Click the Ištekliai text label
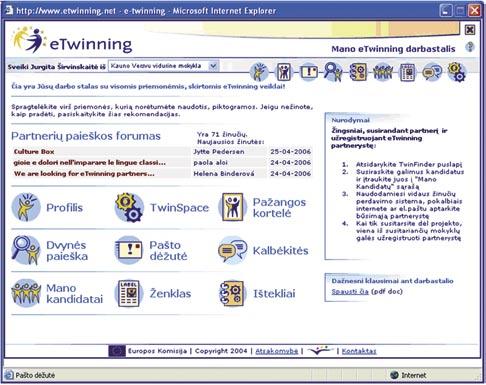 274,294
